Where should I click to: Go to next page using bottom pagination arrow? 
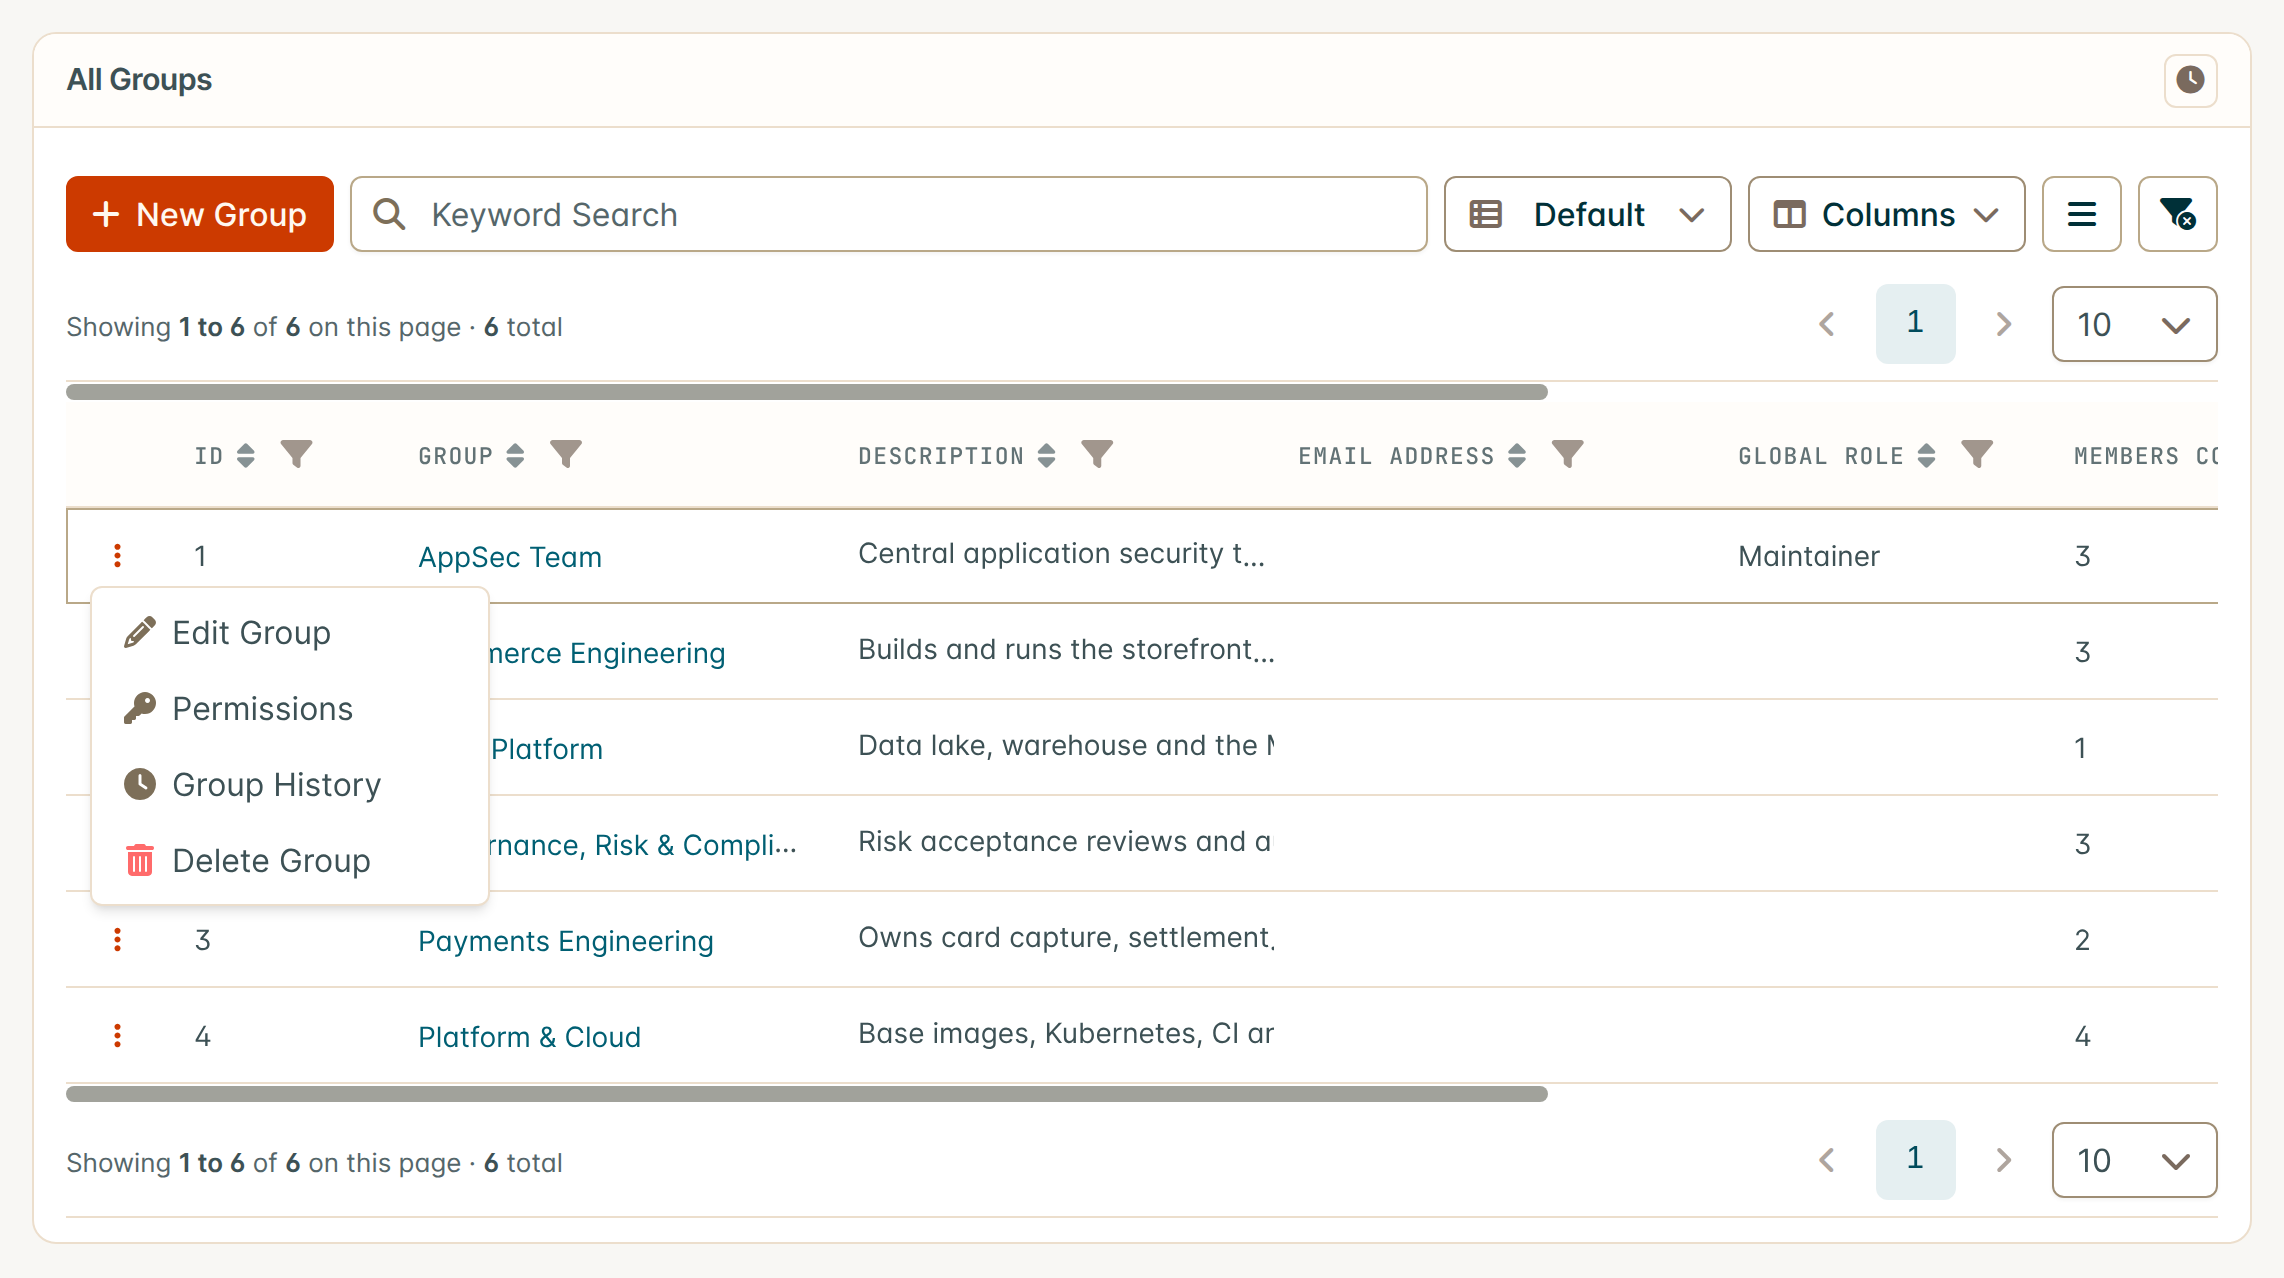[2003, 1160]
